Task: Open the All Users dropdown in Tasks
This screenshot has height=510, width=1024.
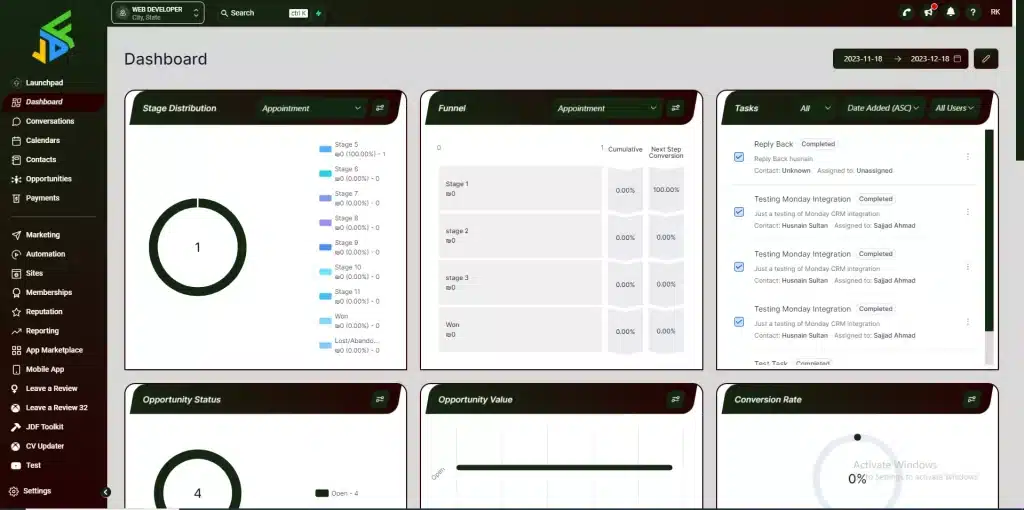Action: tap(953, 108)
